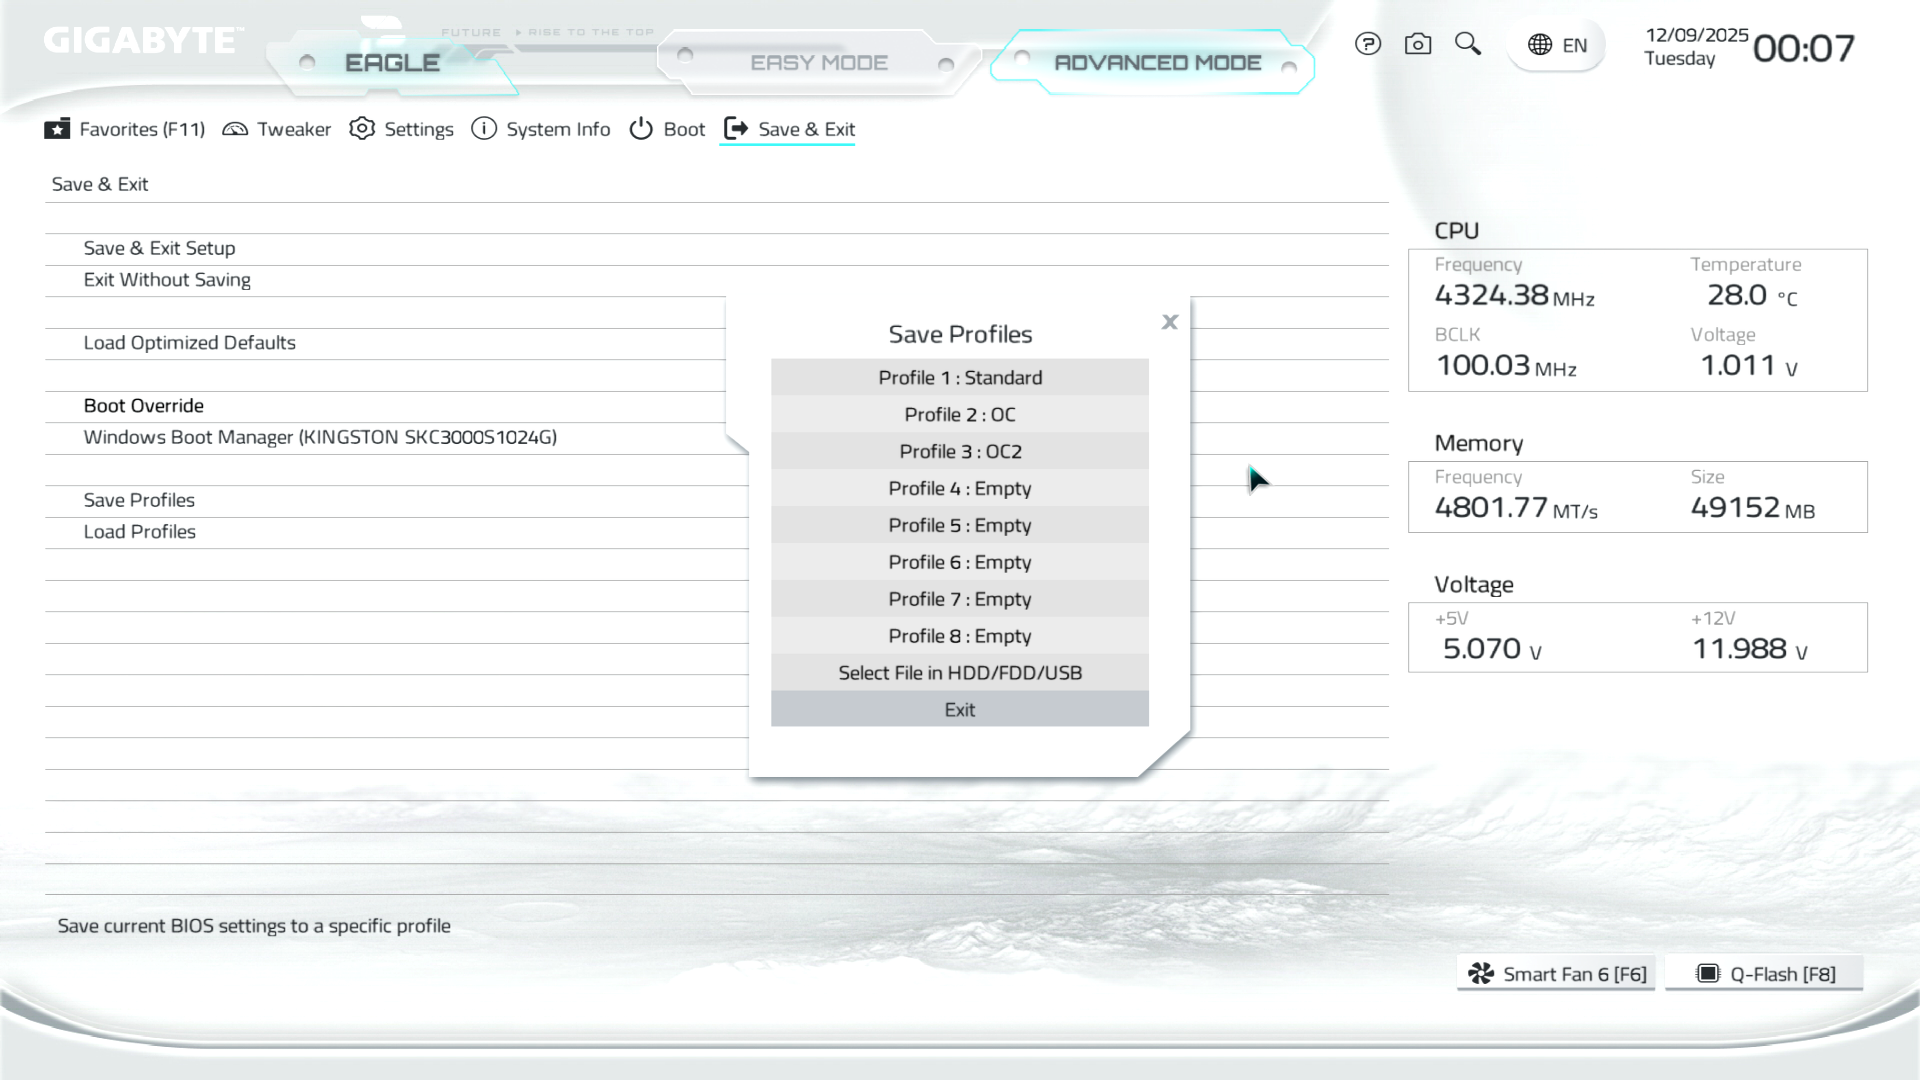Open the System Info tab
Image resolution: width=1920 pixels, height=1080 pixels.
pyautogui.click(x=541, y=129)
